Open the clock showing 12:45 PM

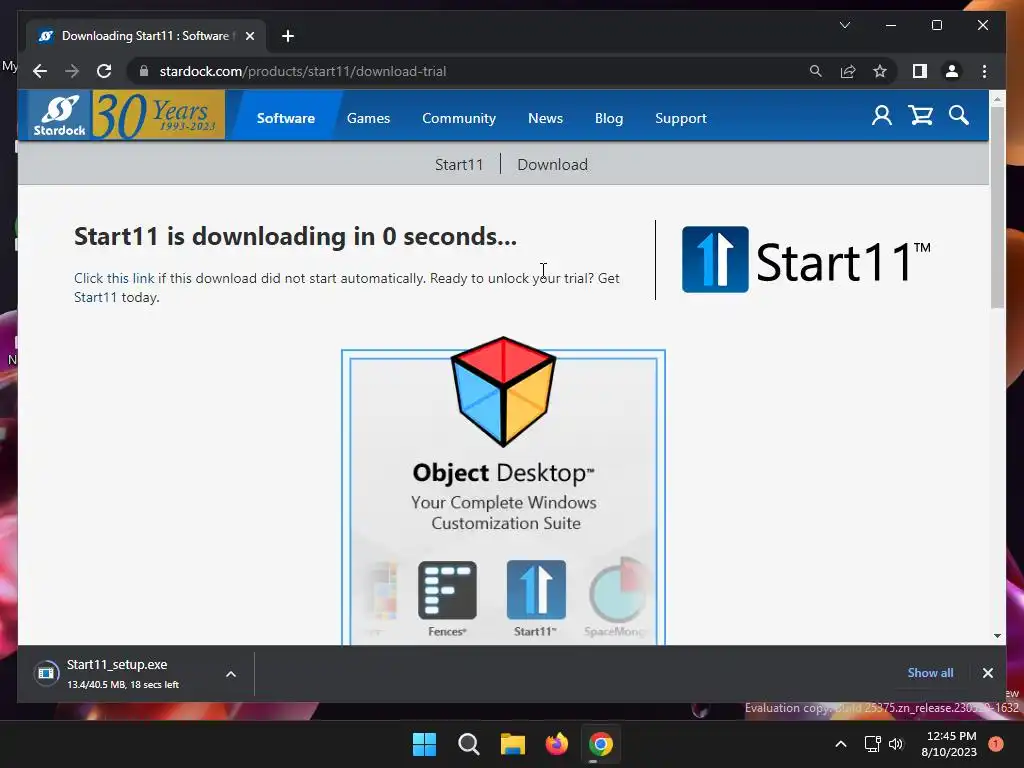coord(950,744)
